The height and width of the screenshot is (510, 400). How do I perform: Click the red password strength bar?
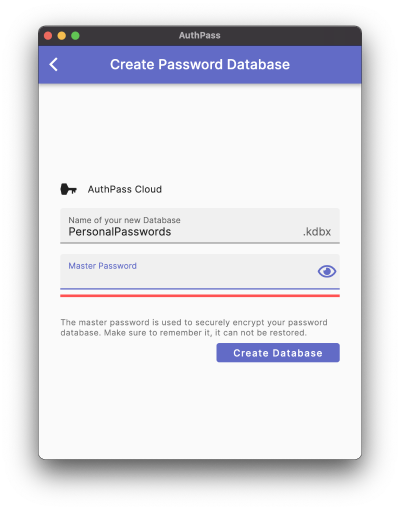click(x=200, y=296)
